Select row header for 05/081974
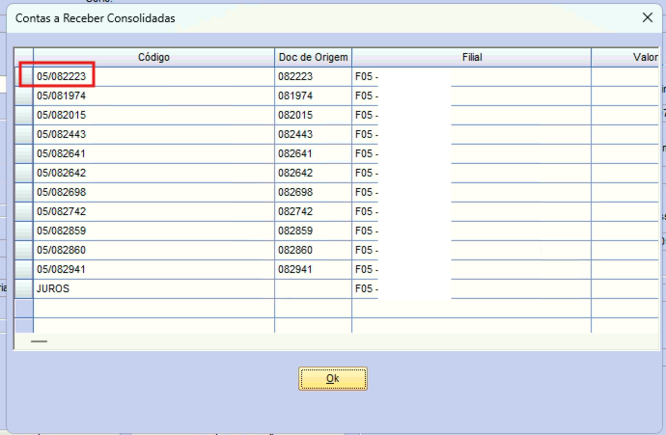Image resolution: width=666 pixels, height=435 pixels. point(24,96)
